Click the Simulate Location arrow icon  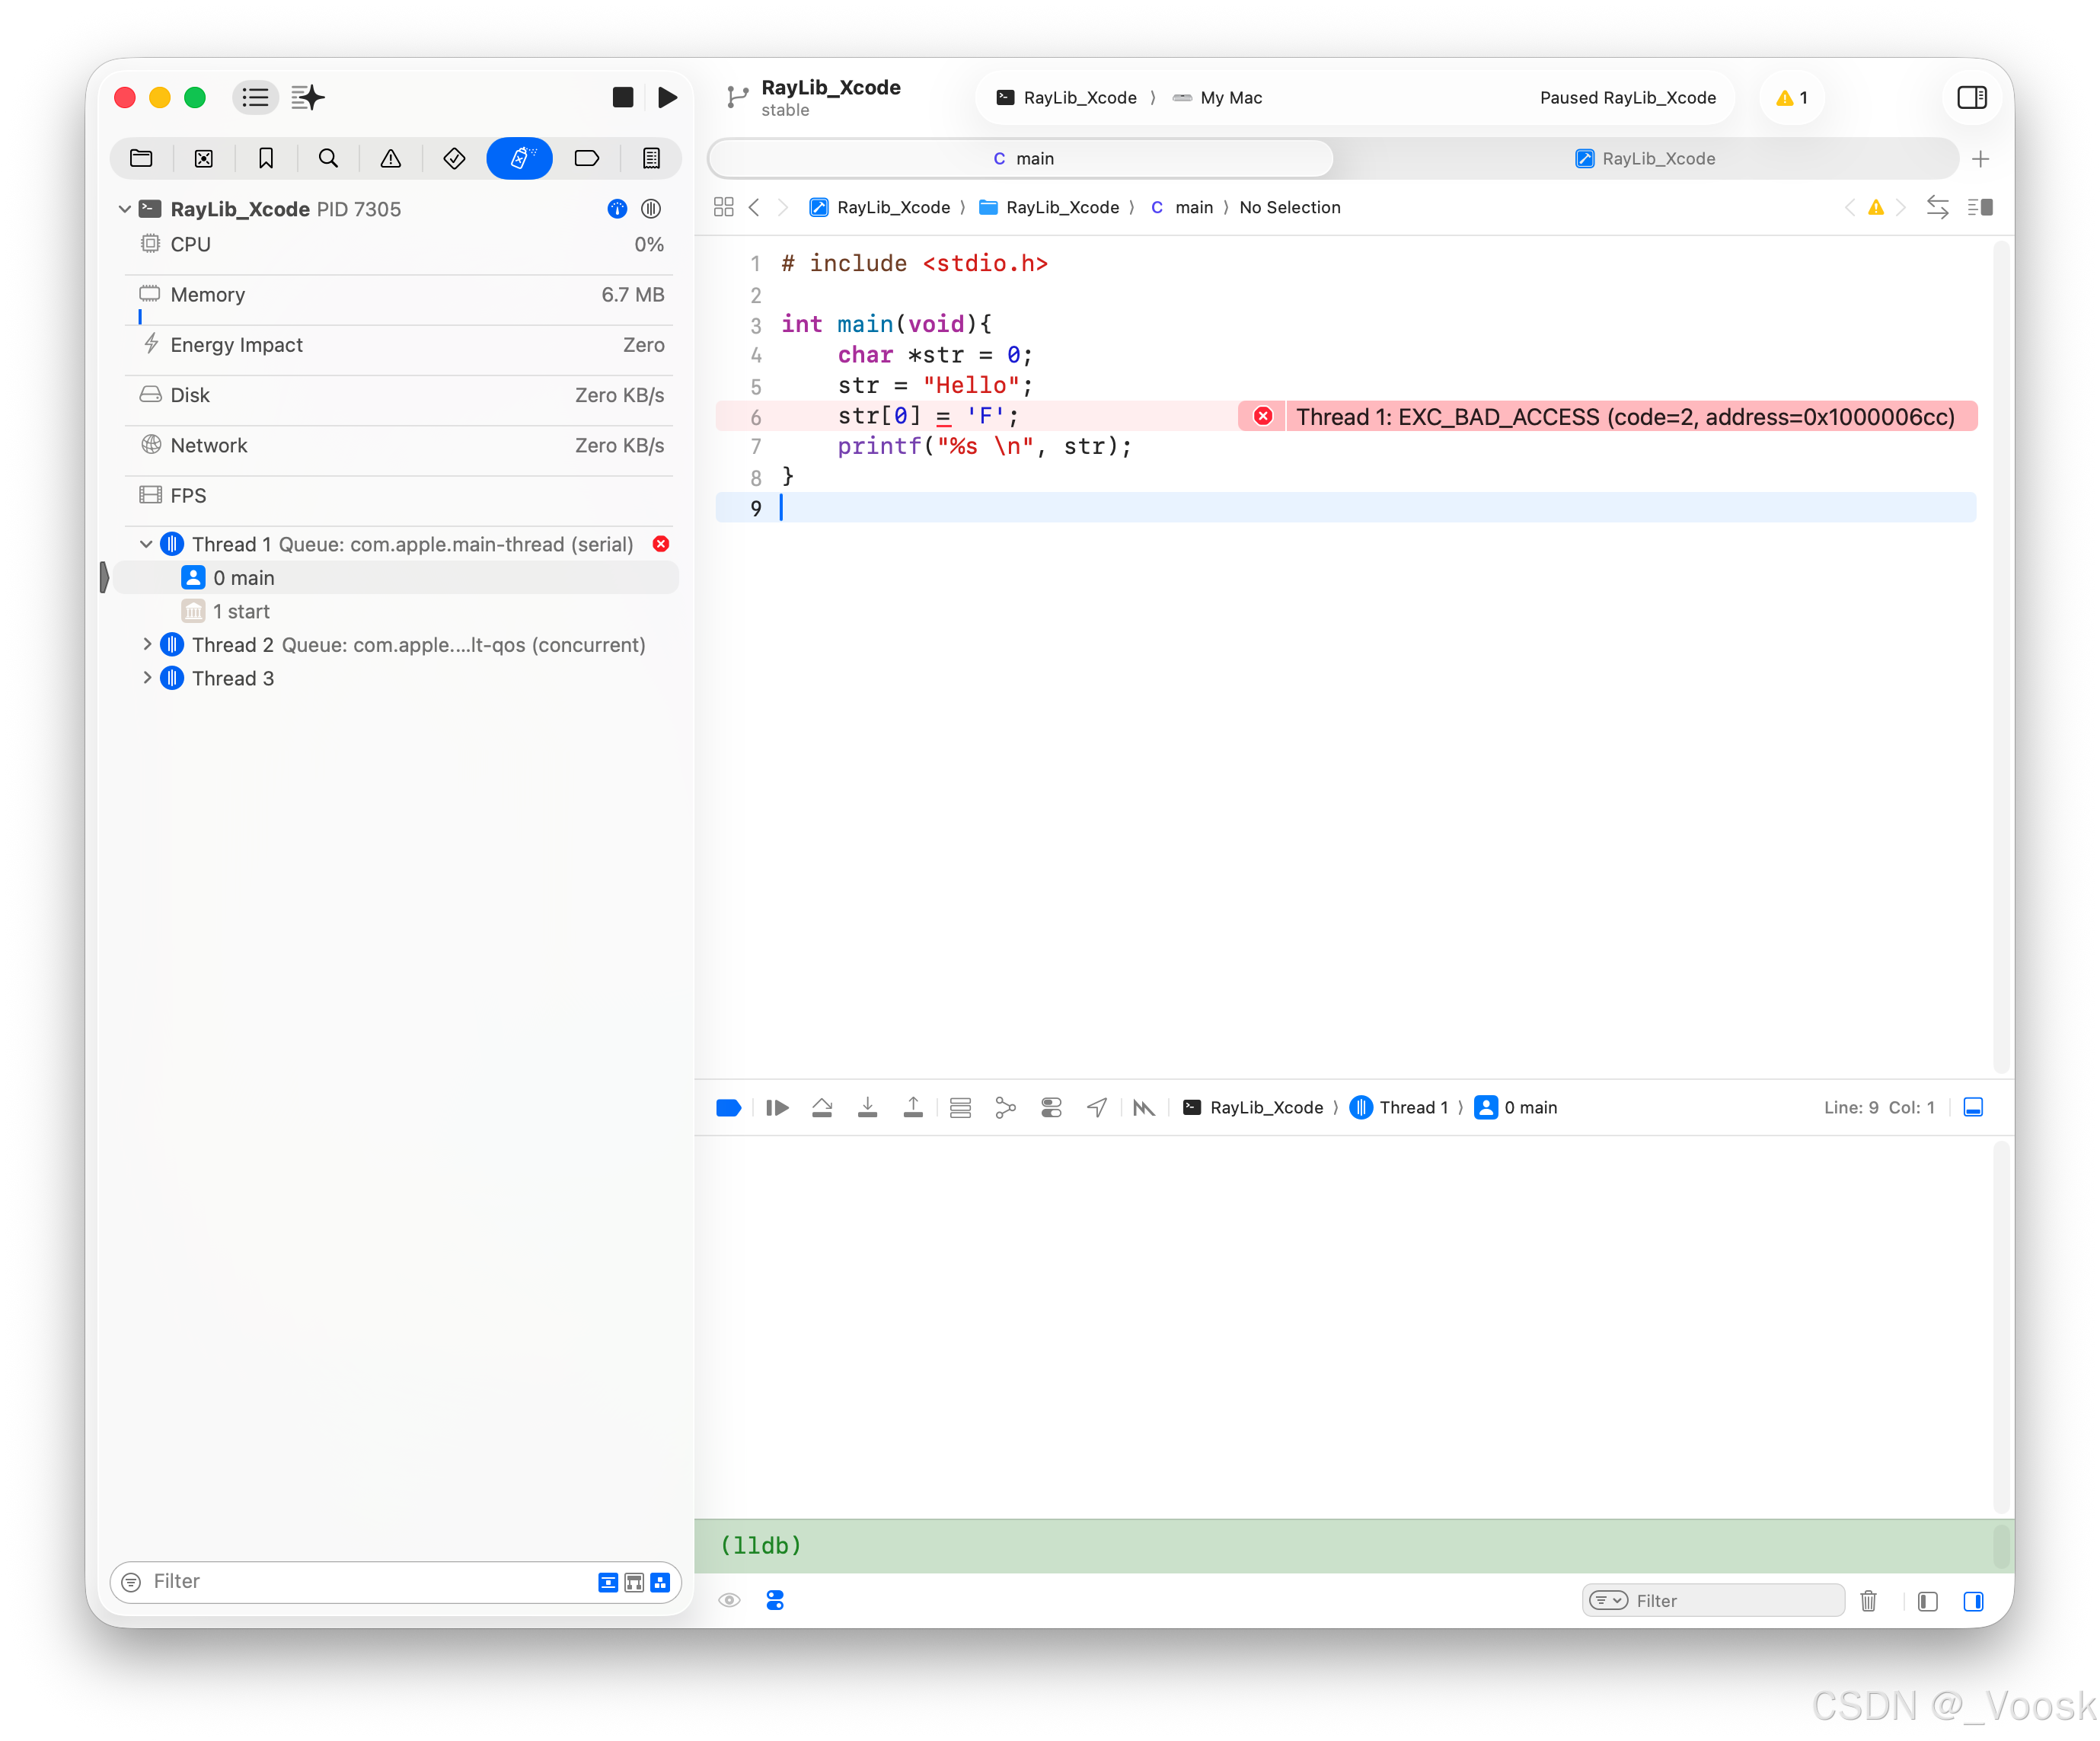(x=1097, y=1107)
